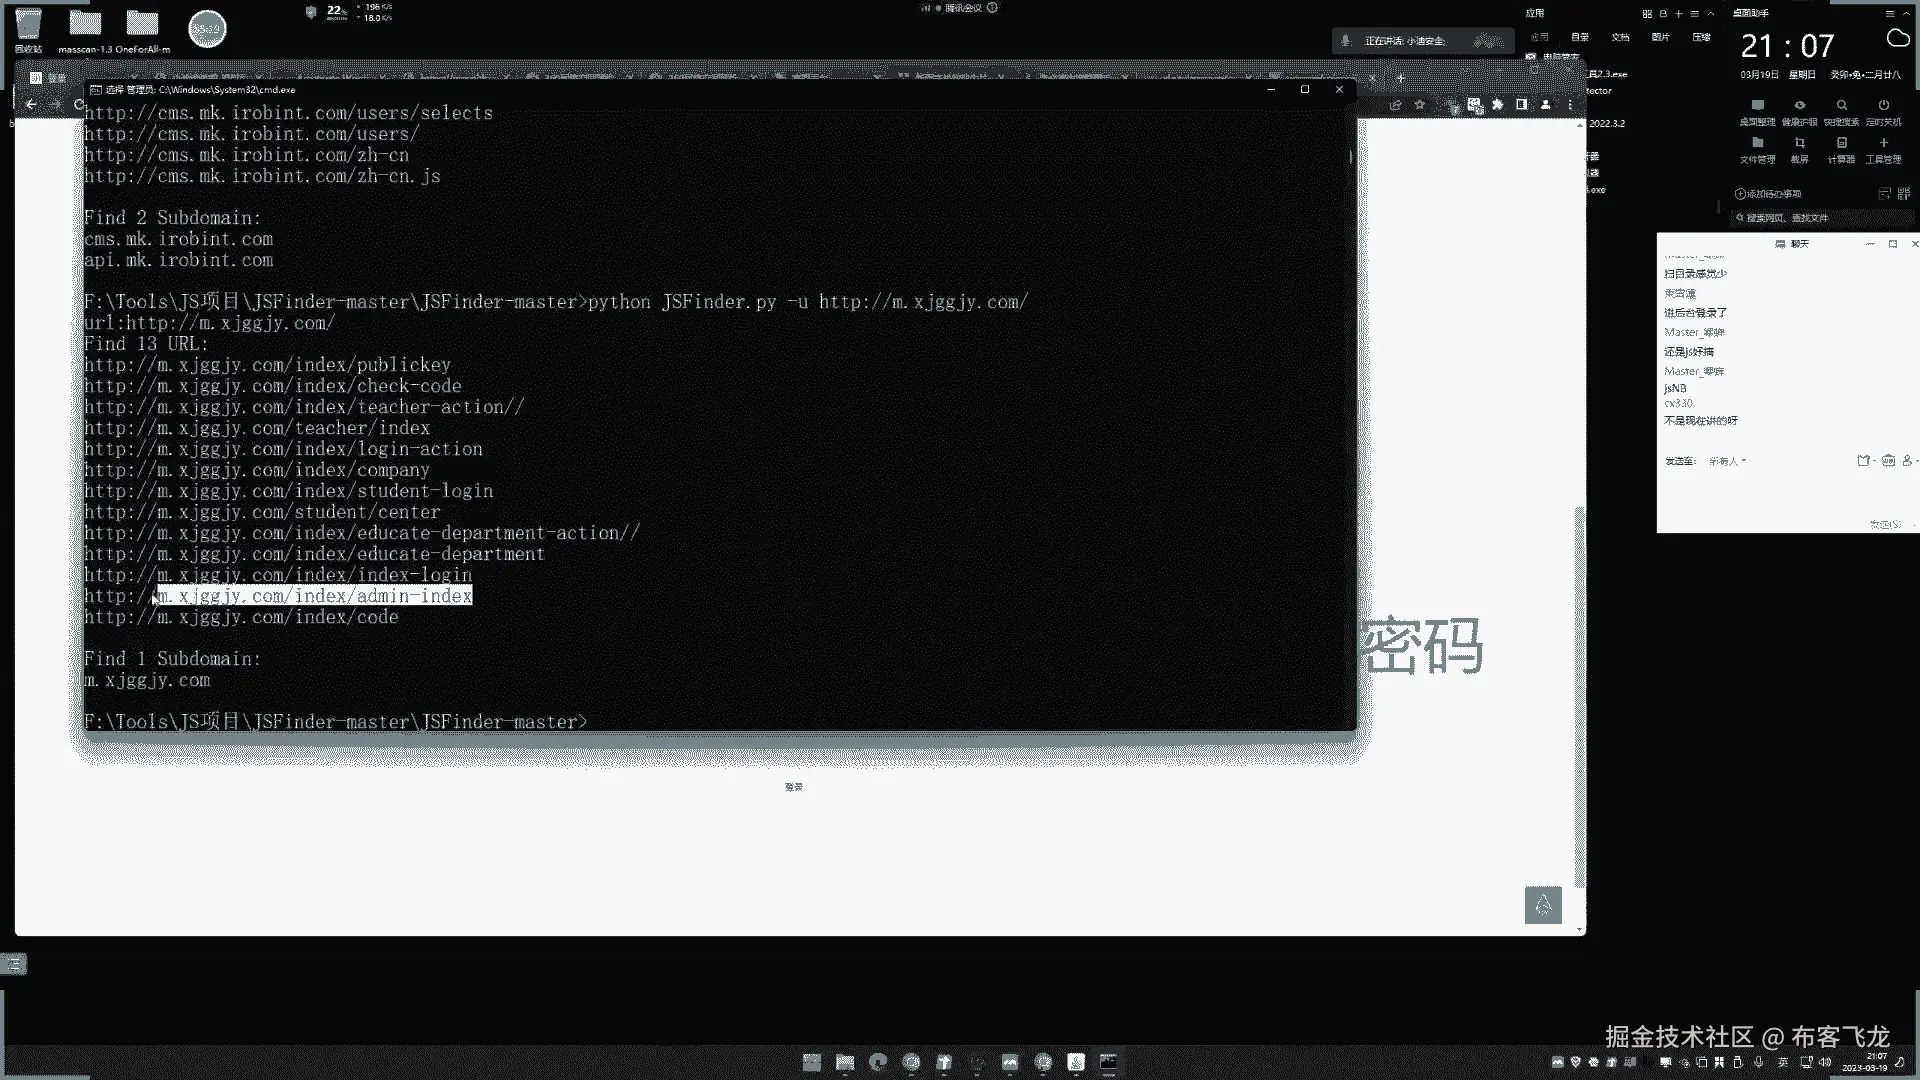The width and height of the screenshot is (1920, 1080).
Task: Open the browser extensions puzzle icon
Action: pyautogui.click(x=1497, y=105)
